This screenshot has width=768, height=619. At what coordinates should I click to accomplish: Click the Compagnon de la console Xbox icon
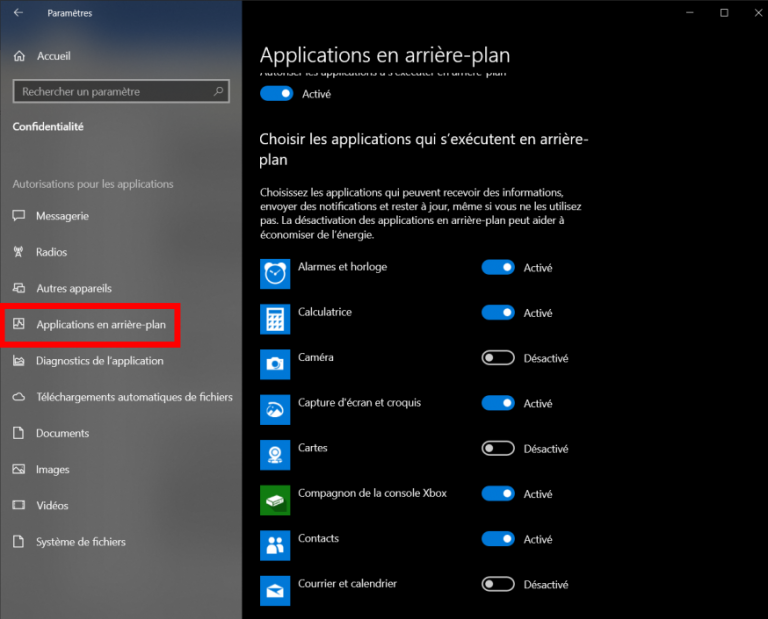[275, 500]
